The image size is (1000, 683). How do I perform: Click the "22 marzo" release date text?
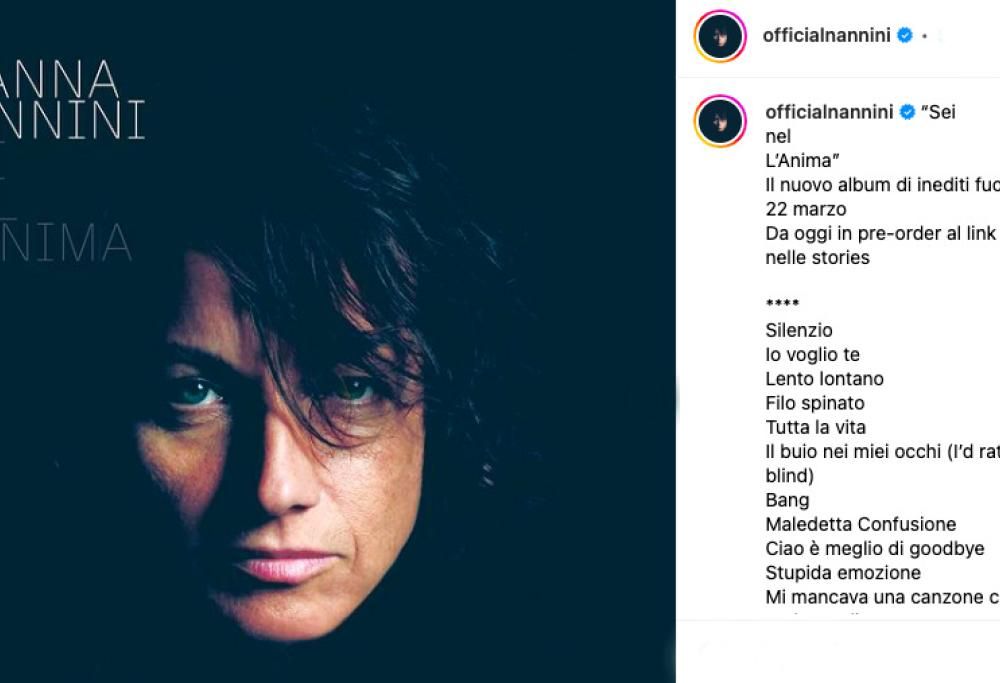pos(805,209)
